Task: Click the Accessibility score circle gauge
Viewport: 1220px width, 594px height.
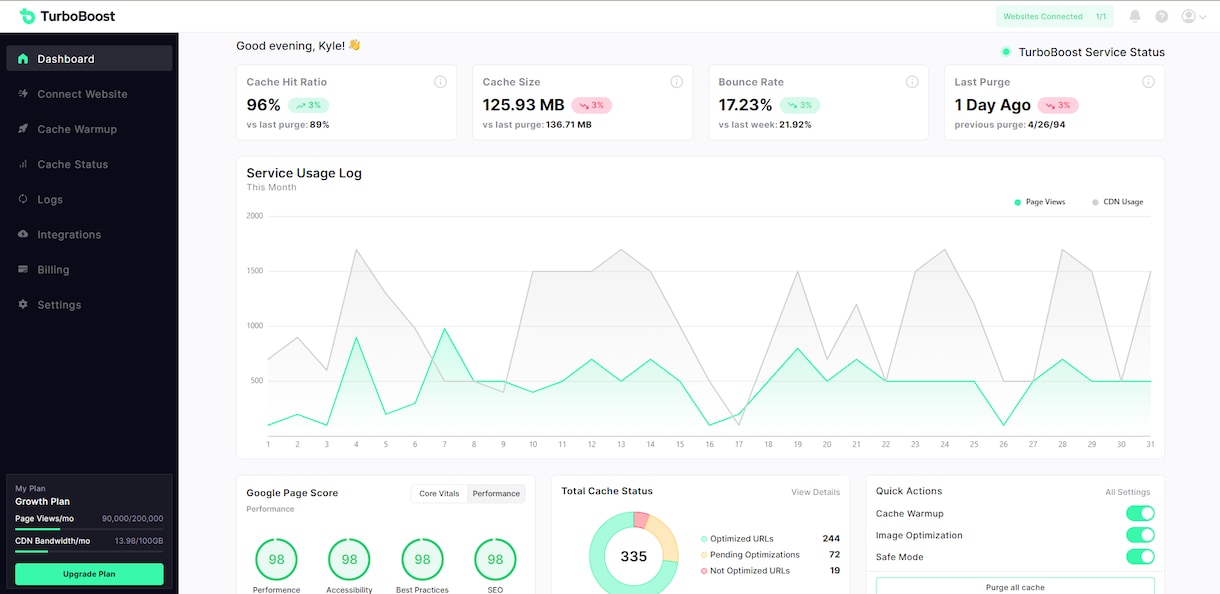Action: [x=349, y=559]
